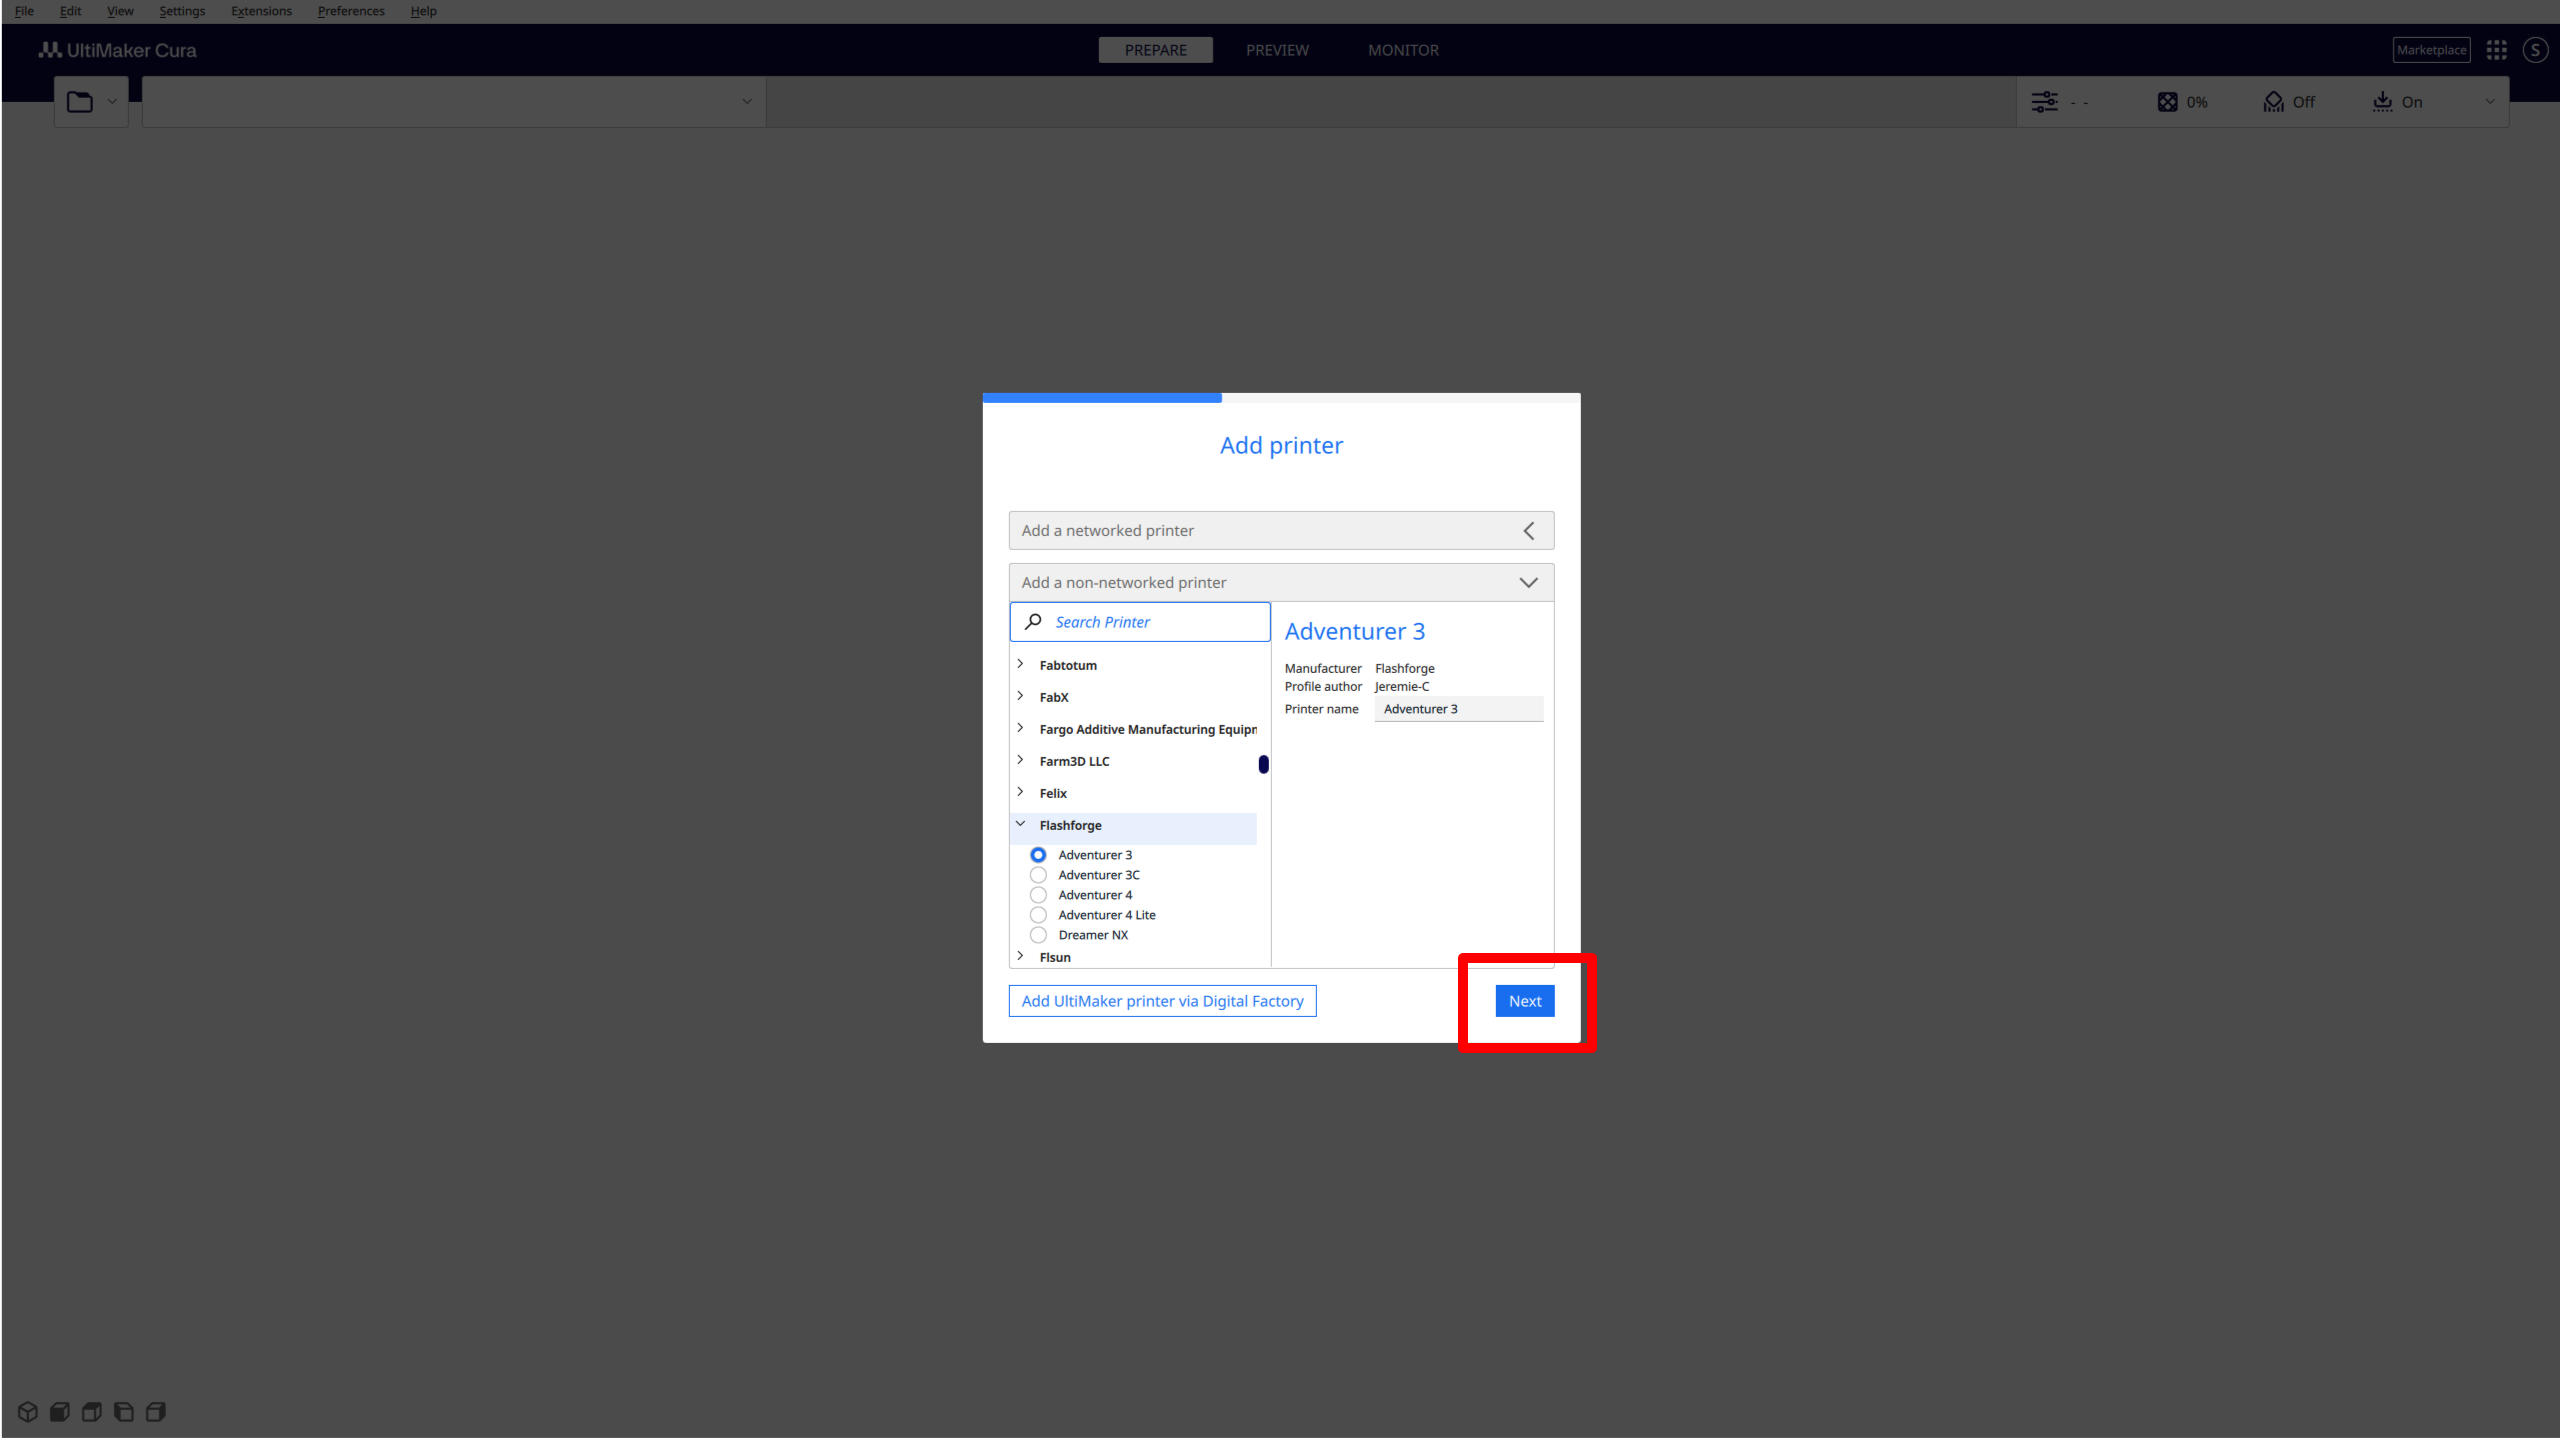Switch to the top view cube icon
Image resolution: width=2560 pixels, height=1440 pixels.
pyautogui.click(x=91, y=1411)
